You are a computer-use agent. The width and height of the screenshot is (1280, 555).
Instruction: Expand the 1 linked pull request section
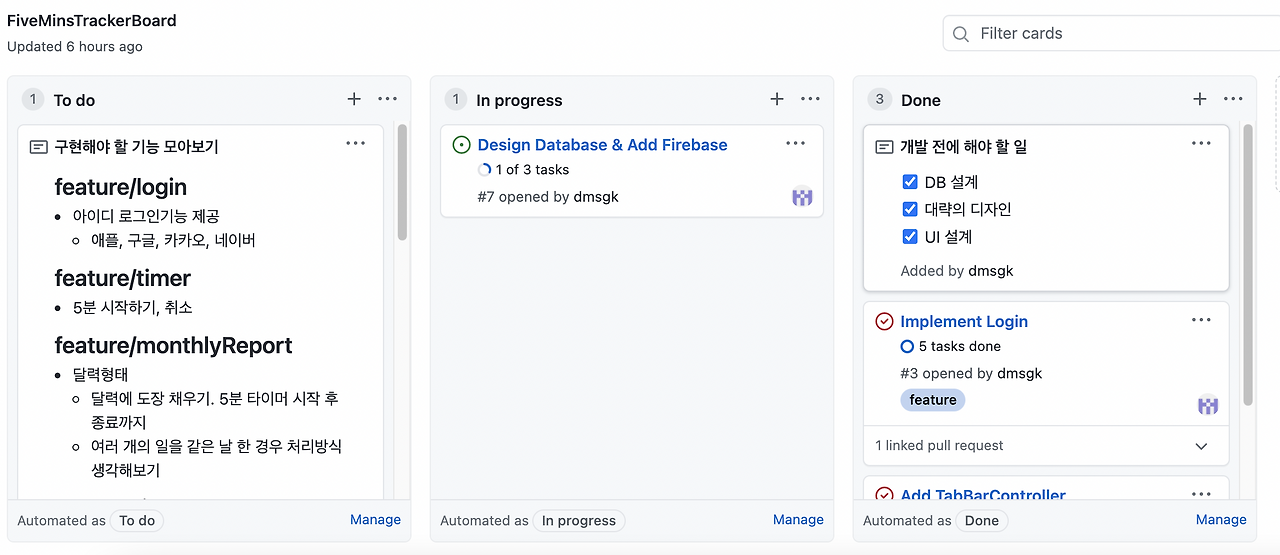pyautogui.click(x=1202, y=446)
